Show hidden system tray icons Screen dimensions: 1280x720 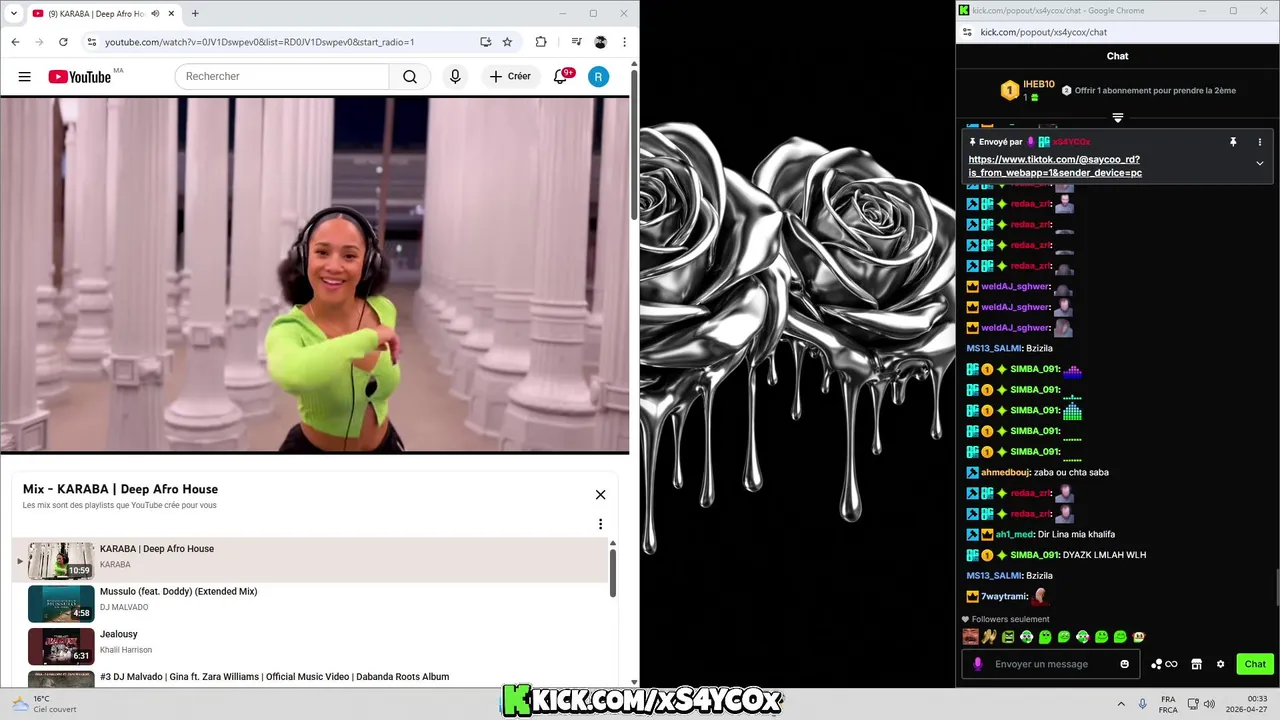[1121, 704]
